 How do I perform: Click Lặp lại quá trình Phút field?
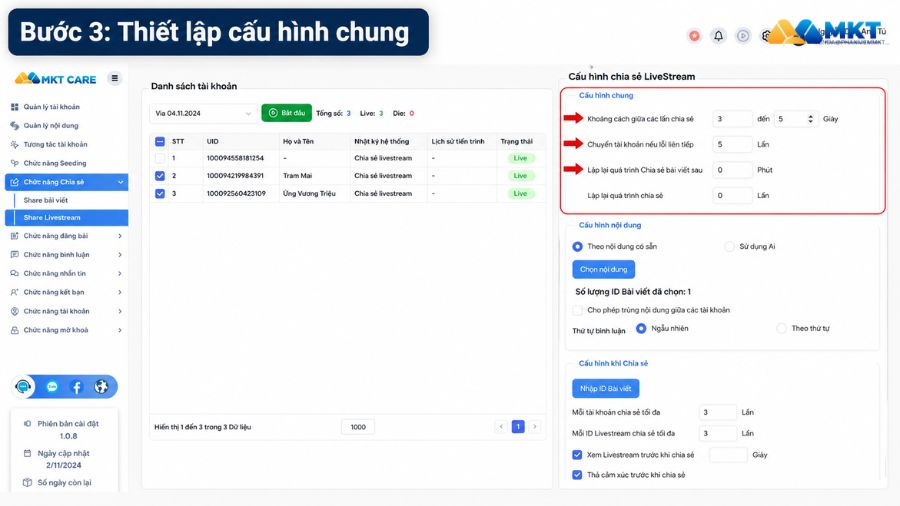(732, 170)
